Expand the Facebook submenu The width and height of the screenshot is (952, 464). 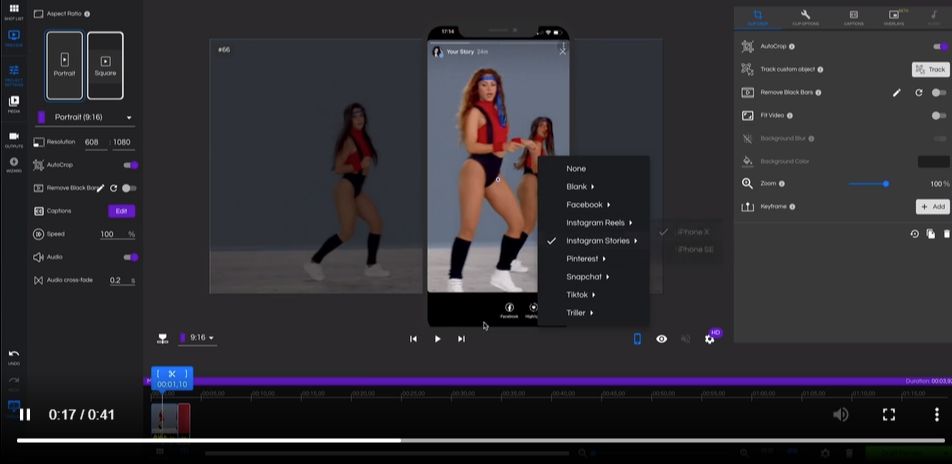point(588,205)
